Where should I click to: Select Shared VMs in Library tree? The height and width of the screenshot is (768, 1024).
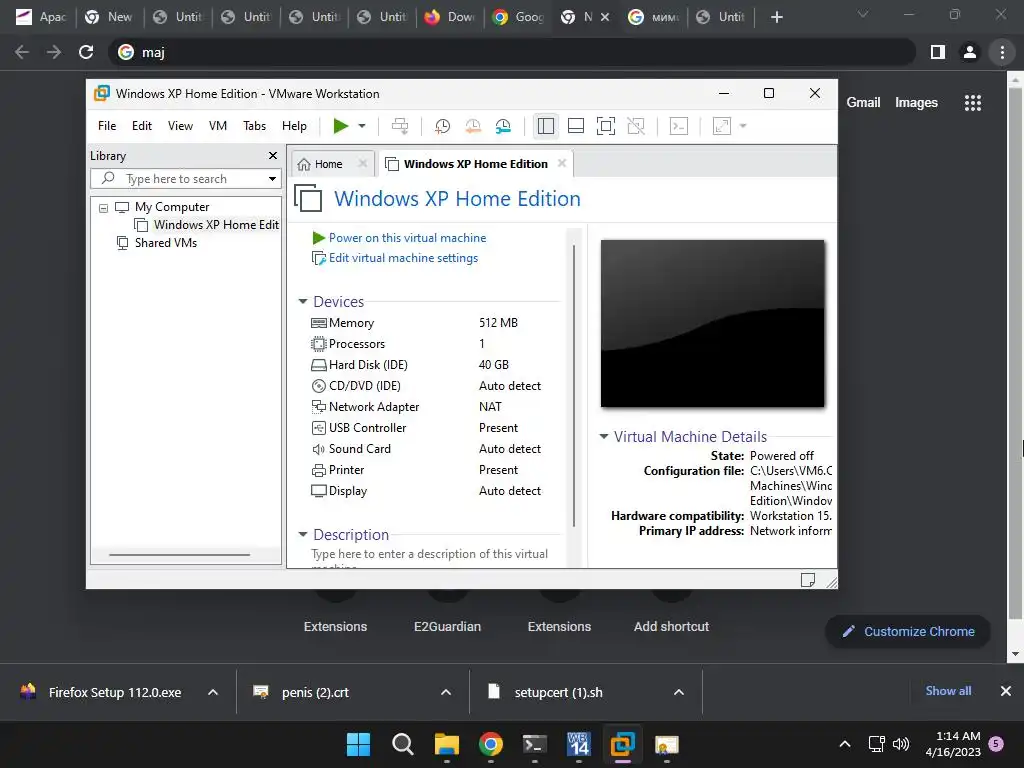[x=157, y=243]
